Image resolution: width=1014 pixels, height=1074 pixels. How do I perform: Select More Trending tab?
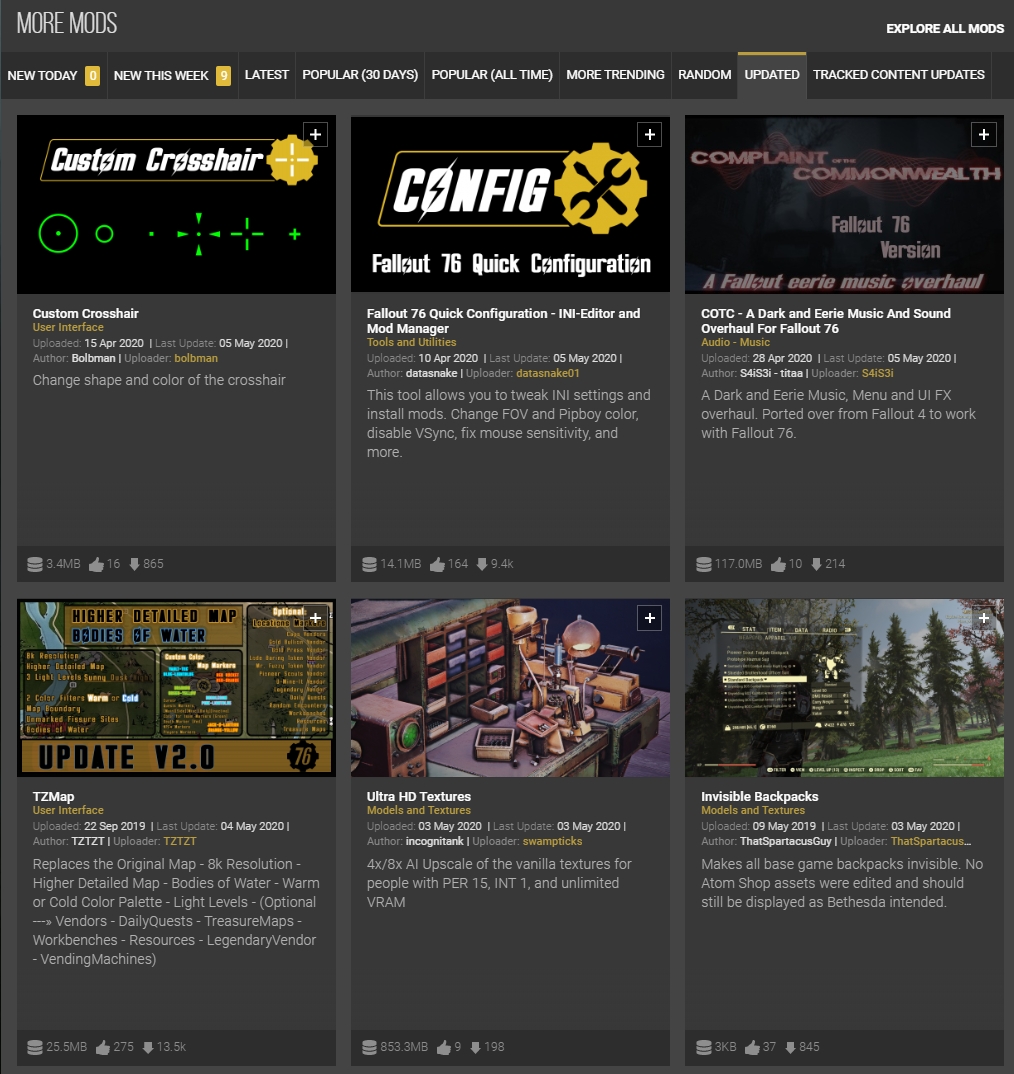[615, 75]
